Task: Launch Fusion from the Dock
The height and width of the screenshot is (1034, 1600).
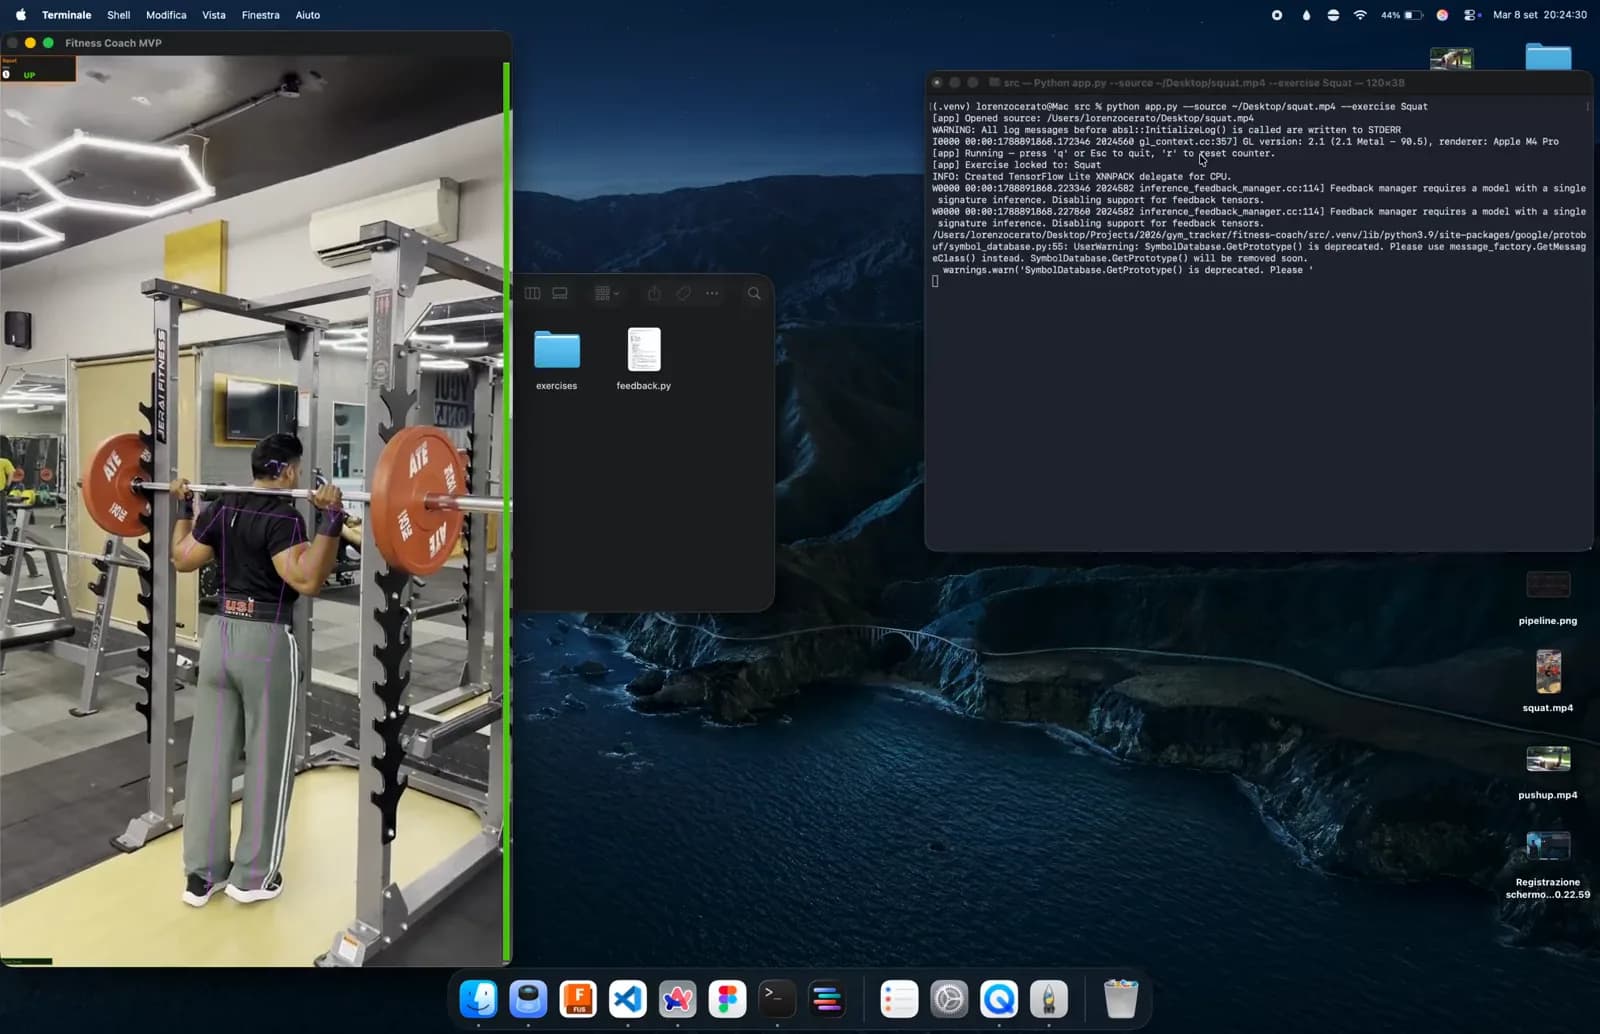Action: click(578, 998)
